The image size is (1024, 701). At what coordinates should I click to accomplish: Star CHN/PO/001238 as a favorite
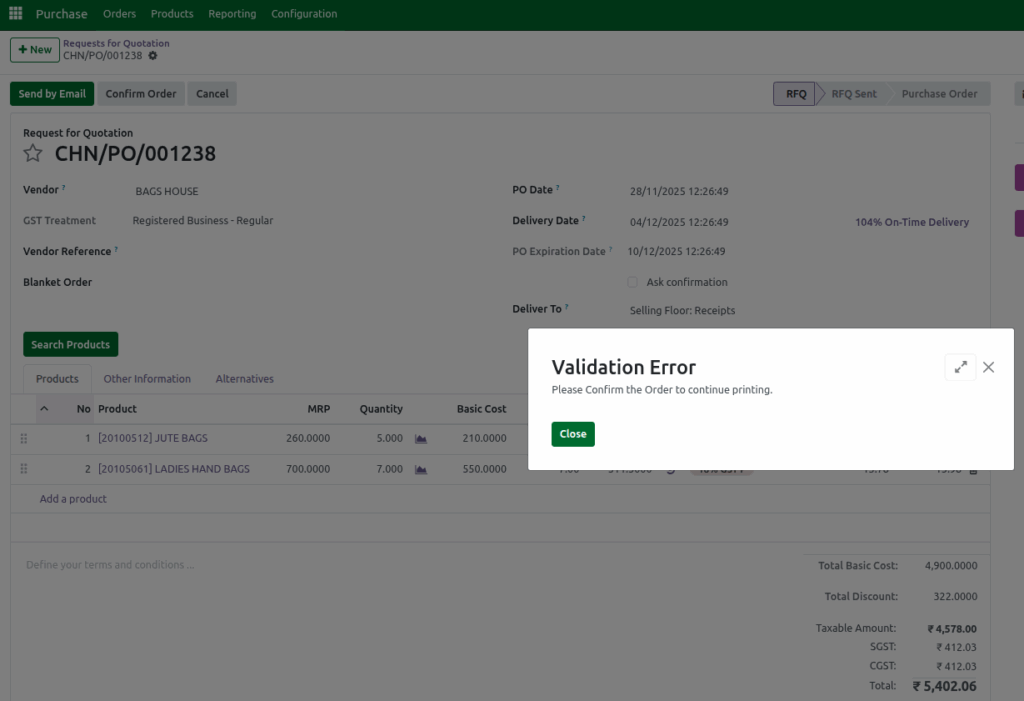33,152
